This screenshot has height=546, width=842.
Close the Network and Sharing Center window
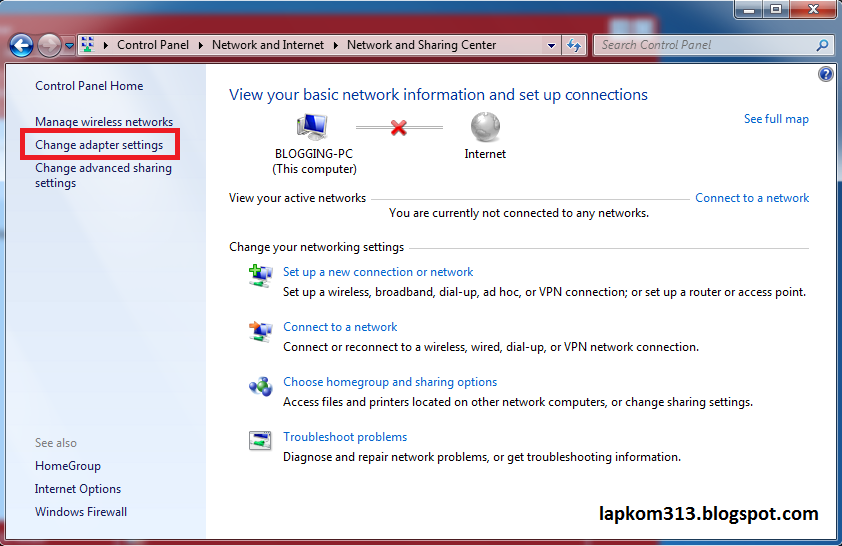(x=813, y=9)
